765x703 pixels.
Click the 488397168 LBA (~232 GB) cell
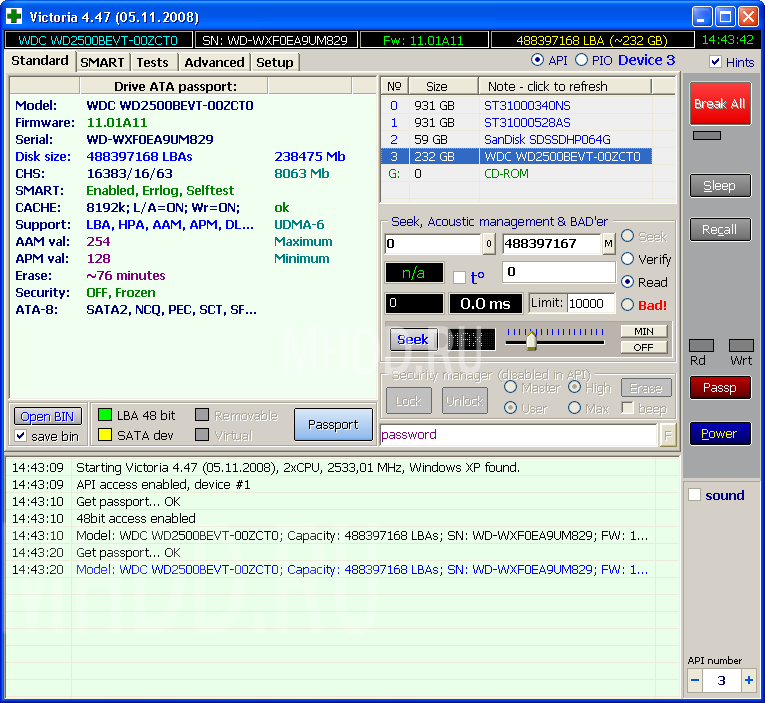[592, 40]
